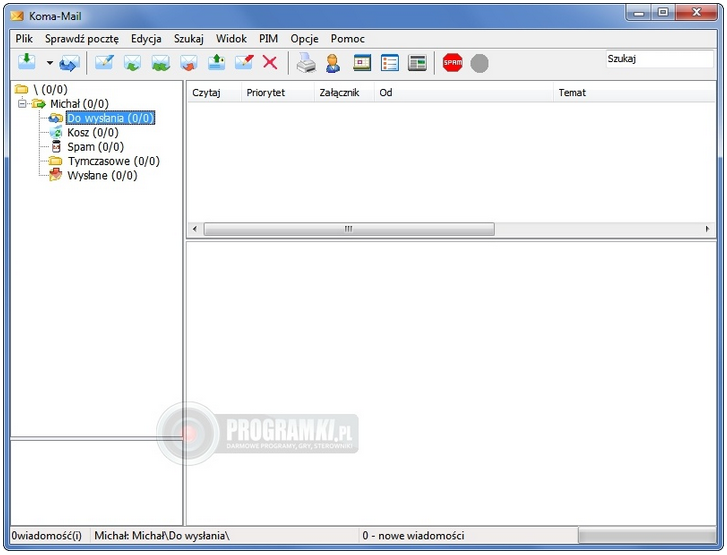Image resolution: width=727 pixels, height=555 pixels.
Task: Click status text 0 - nowe wiadomości
Action: [413, 536]
